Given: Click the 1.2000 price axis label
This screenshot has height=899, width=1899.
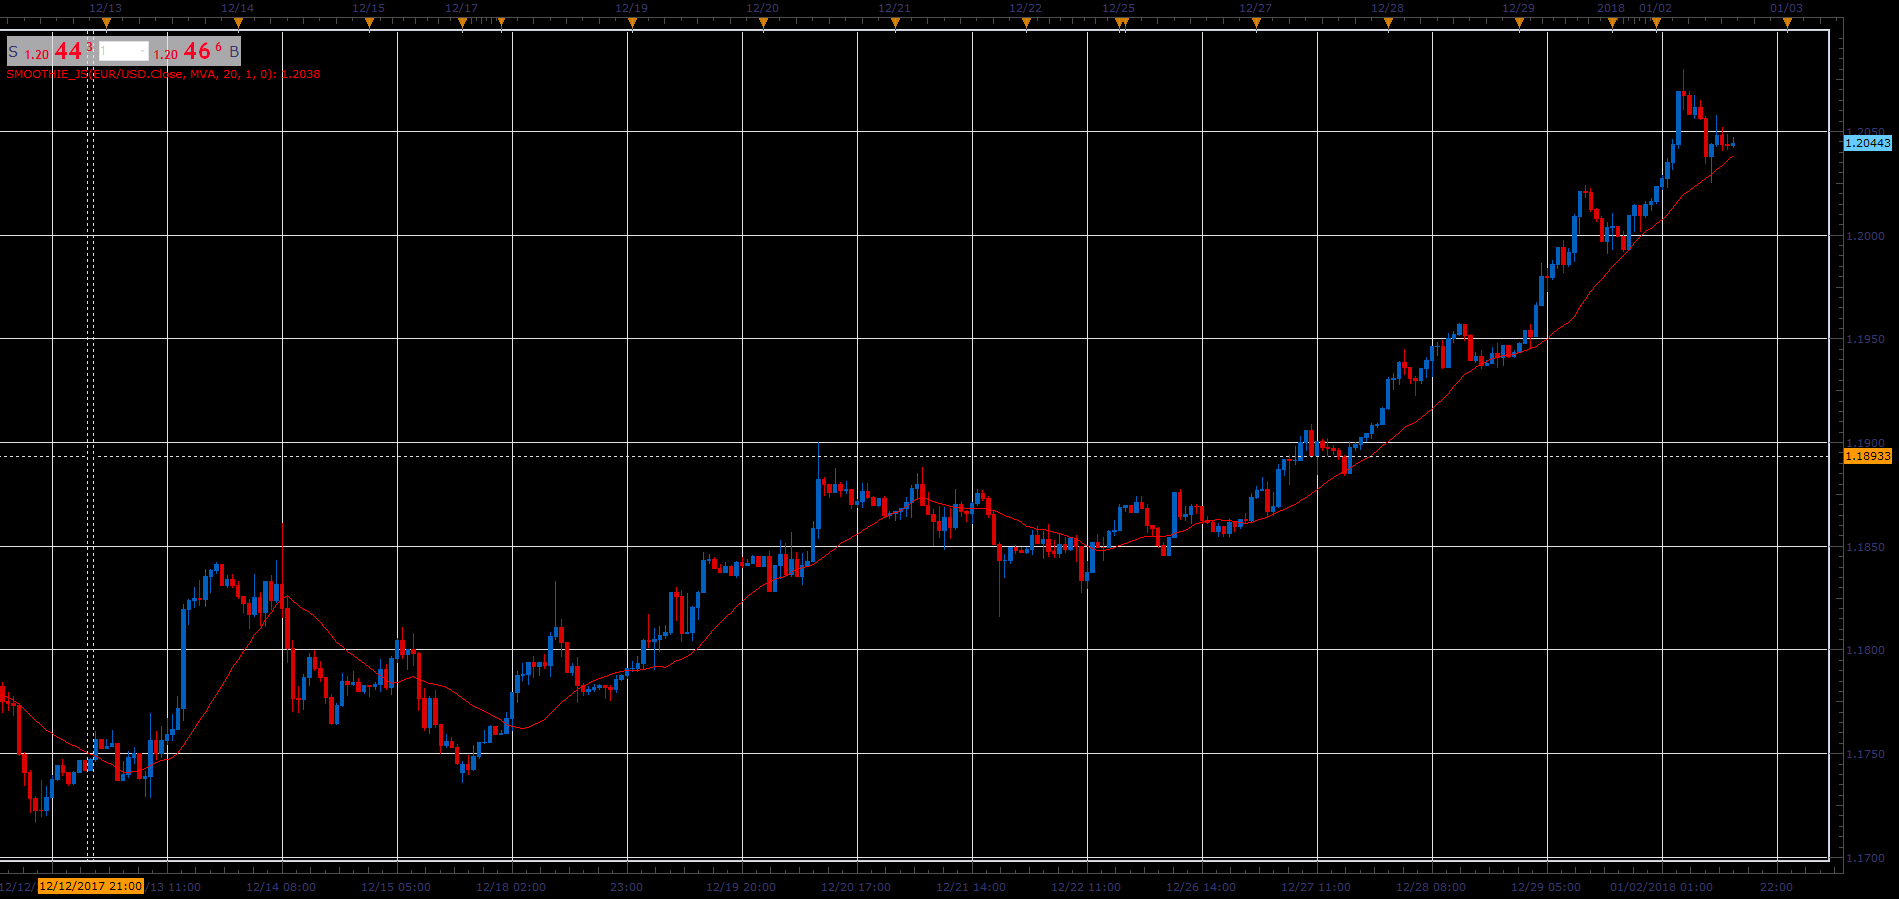Looking at the screenshot, I should pos(1865,236).
